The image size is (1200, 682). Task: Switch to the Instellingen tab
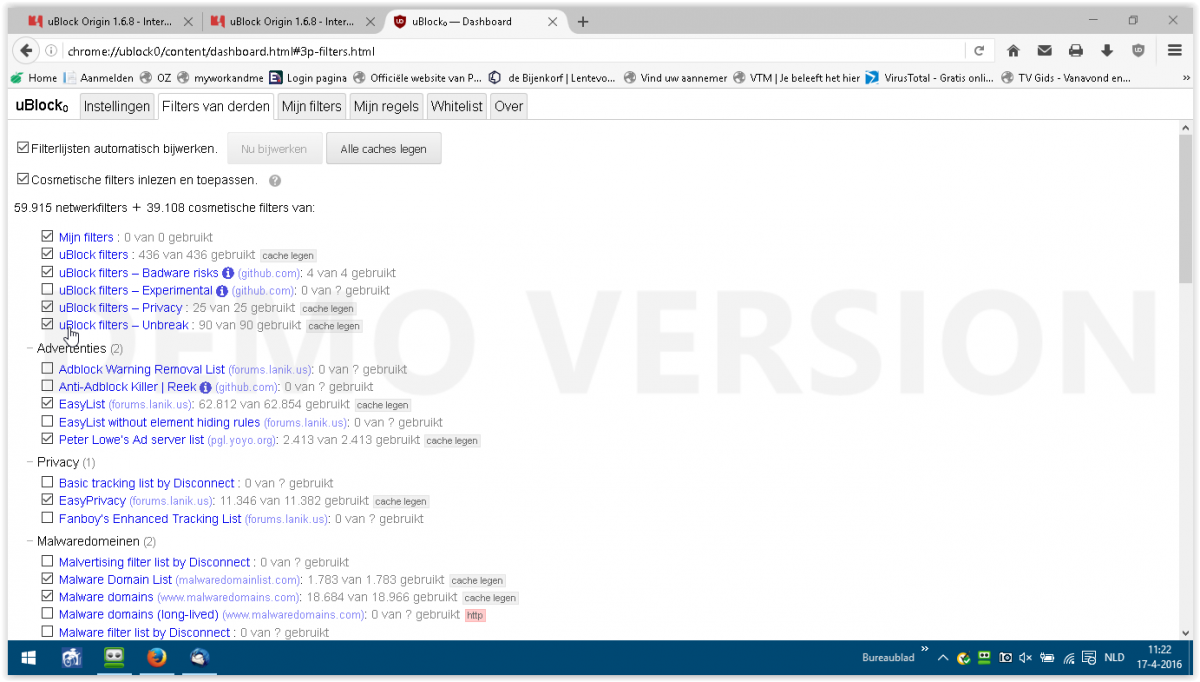pyautogui.click(x=117, y=106)
